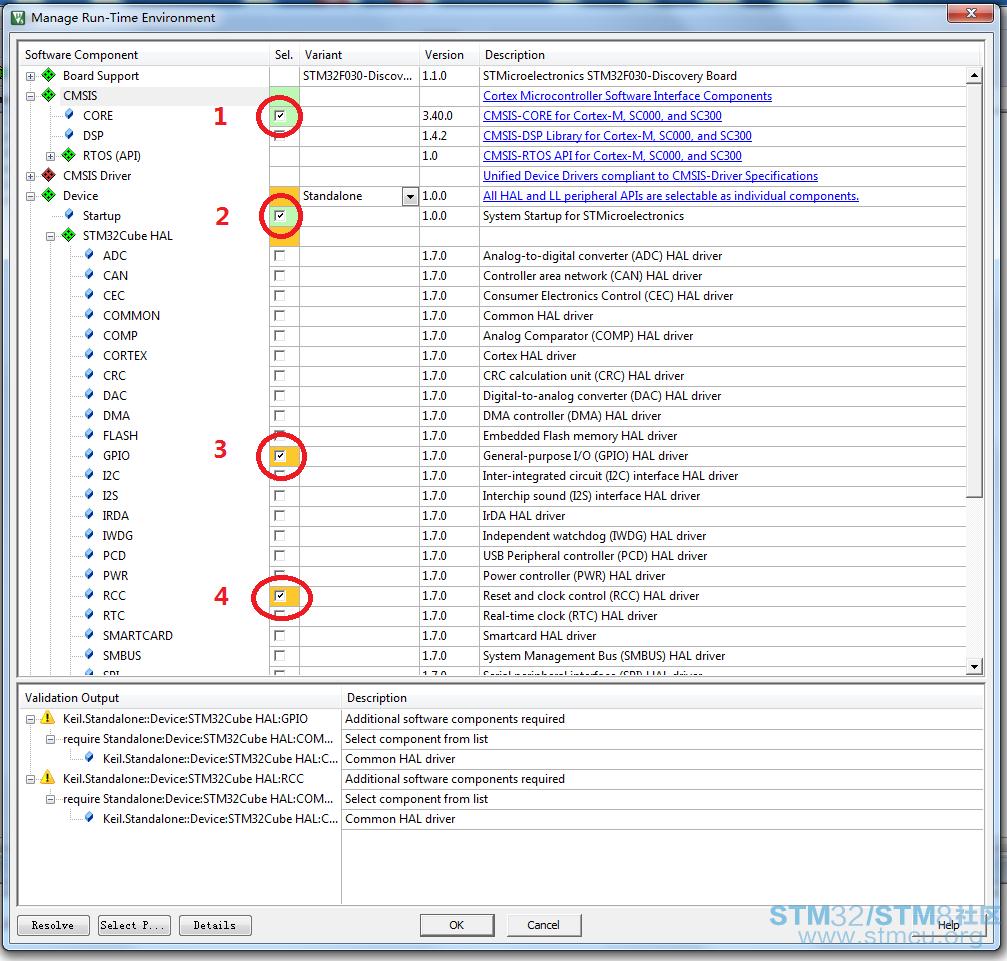This screenshot has height=961, width=1007.
Task: Open the Standalone variant dropdown
Action: tap(410, 196)
